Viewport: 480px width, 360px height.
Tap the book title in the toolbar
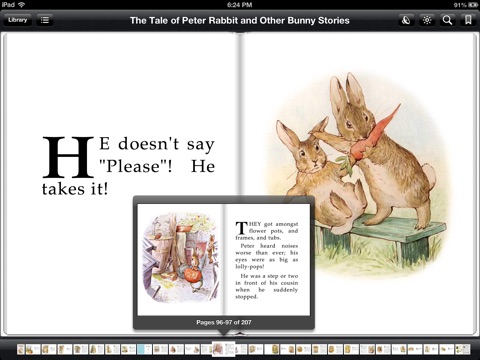click(x=240, y=21)
